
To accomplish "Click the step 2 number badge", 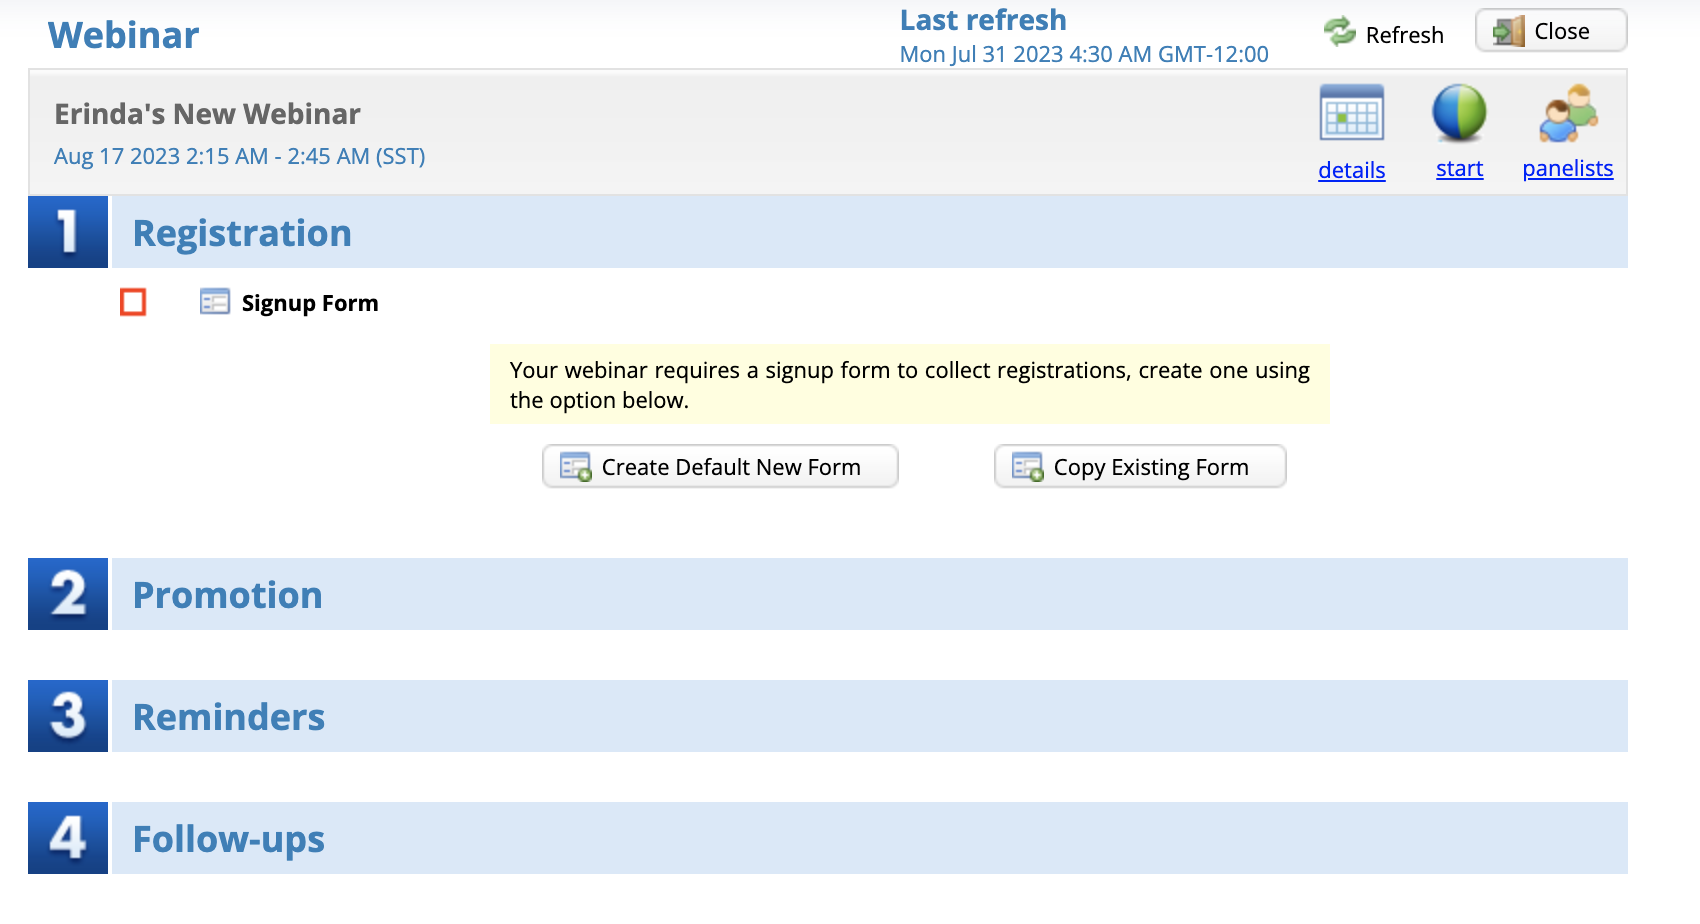I will point(68,594).
